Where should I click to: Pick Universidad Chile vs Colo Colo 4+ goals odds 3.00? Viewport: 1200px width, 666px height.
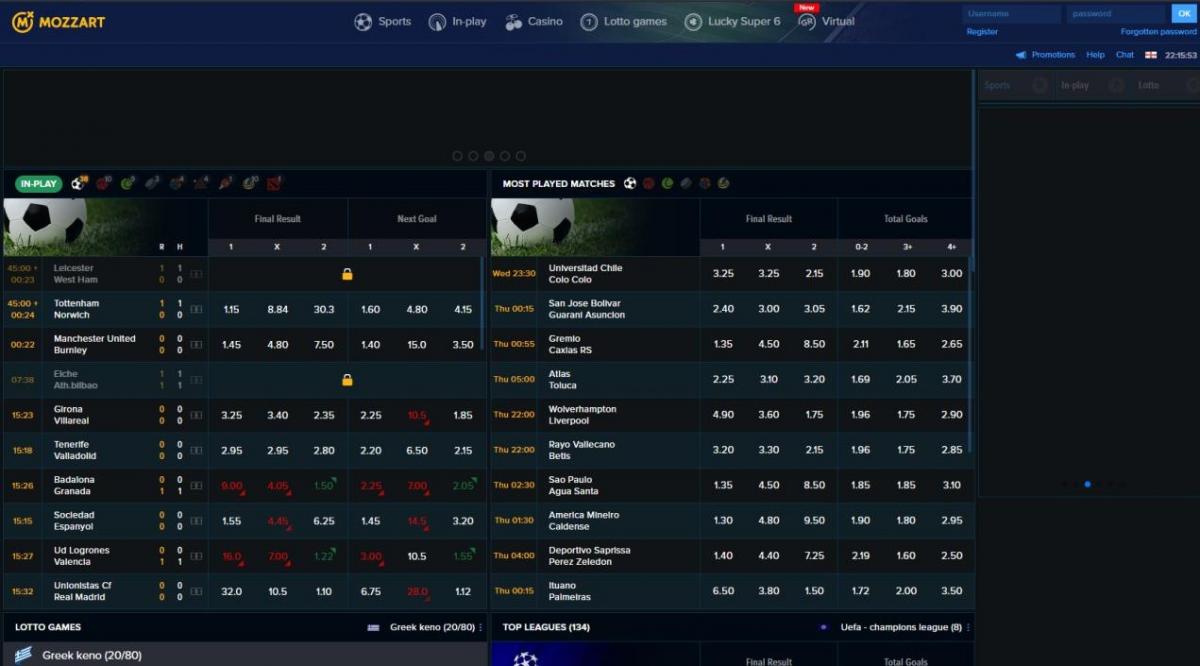coord(952,274)
